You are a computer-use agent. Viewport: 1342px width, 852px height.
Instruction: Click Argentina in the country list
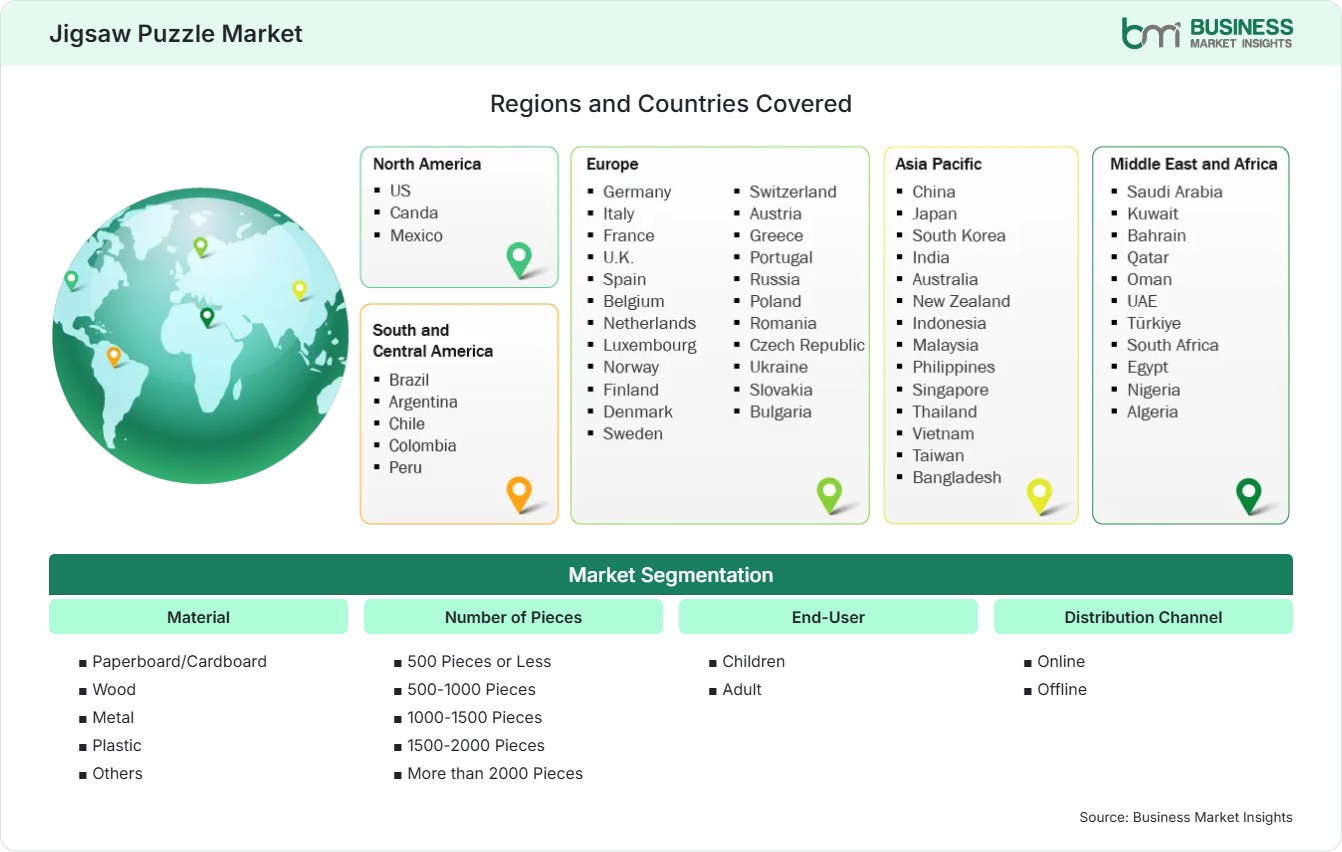[423, 401]
